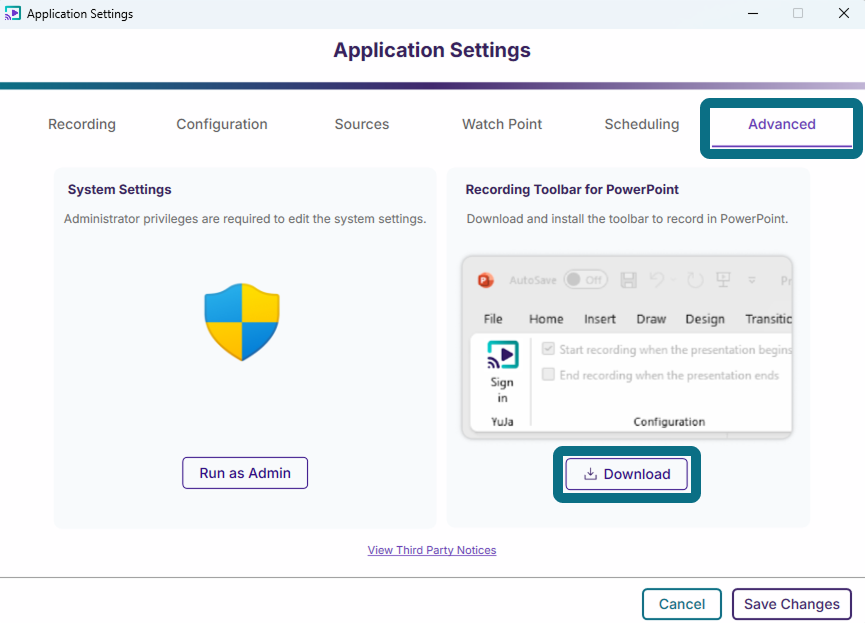This screenshot has width=865, height=623.
Task: Select the Scheduling tab
Action: pos(642,124)
